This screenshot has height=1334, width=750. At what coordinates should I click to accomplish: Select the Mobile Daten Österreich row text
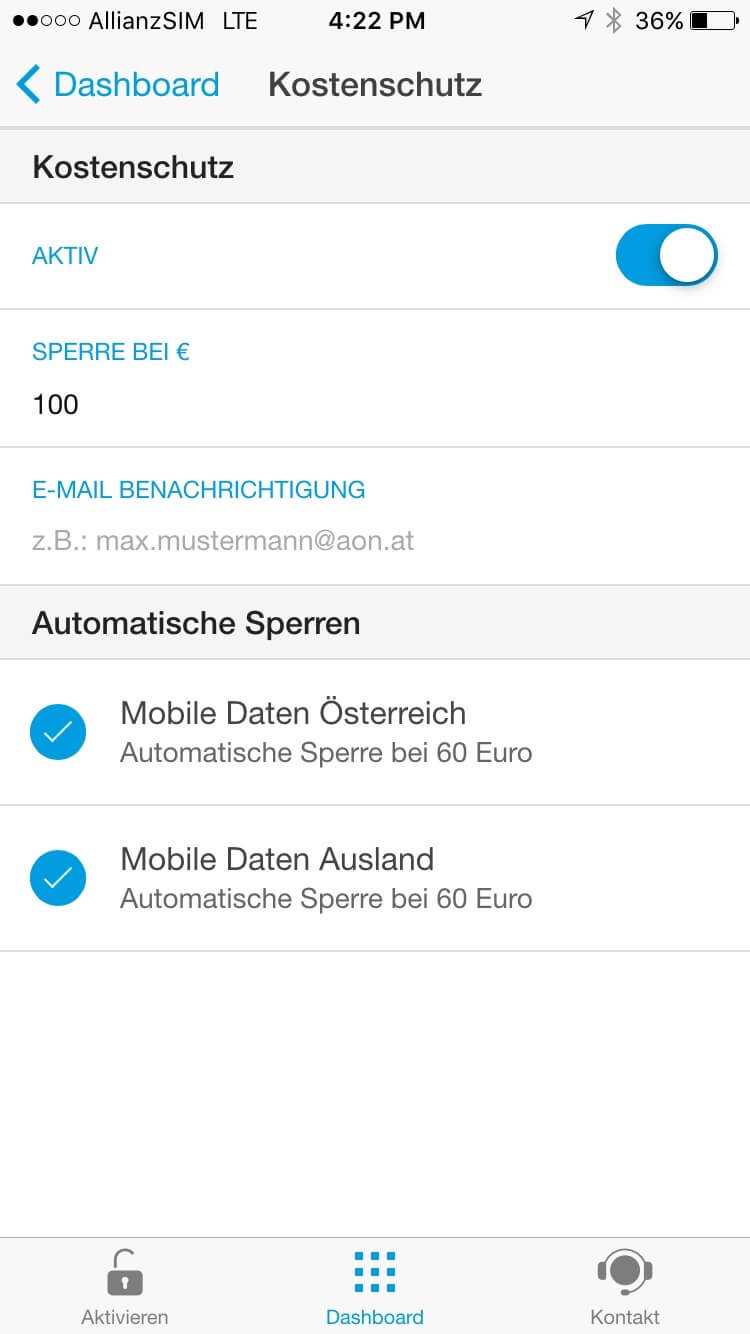pyautogui.click(x=326, y=732)
